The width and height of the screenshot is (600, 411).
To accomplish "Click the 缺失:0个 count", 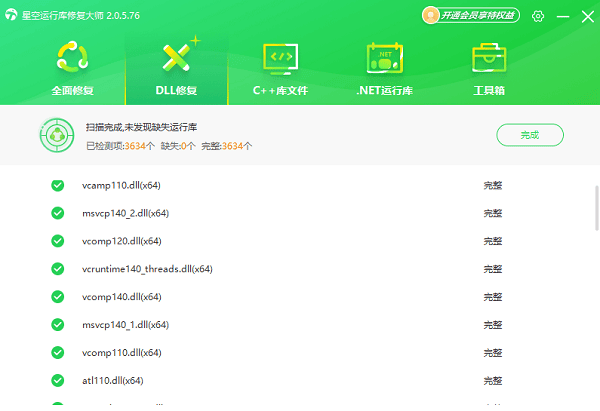I will 178,146.
